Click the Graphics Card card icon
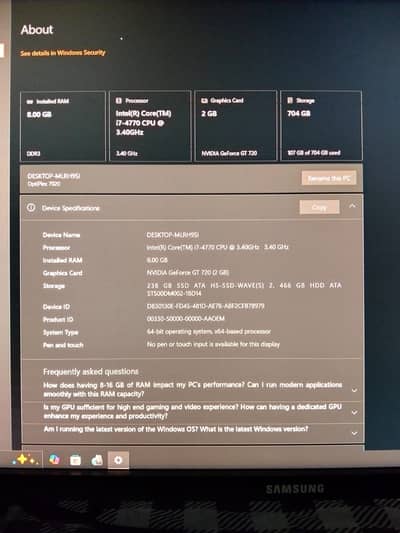This screenshot has height=533, width=400. point(204,101)
